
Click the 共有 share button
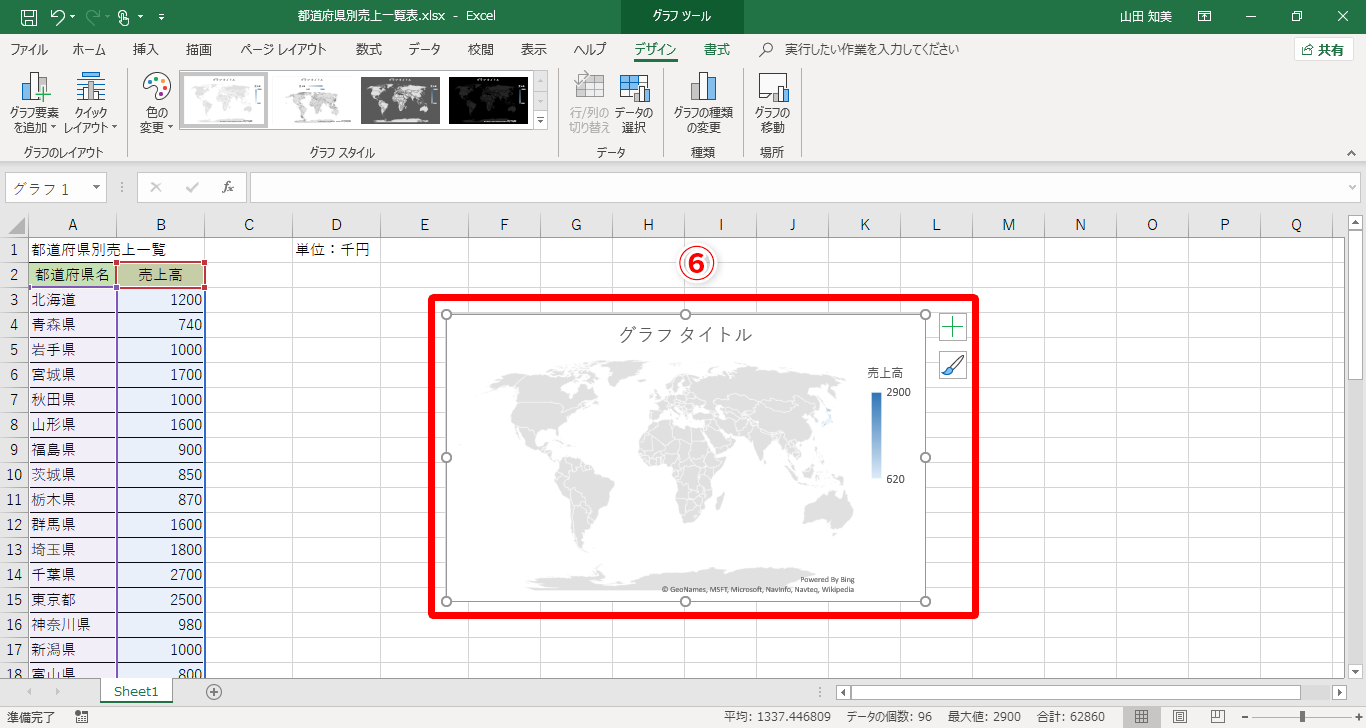click(x=1324, y=49)
